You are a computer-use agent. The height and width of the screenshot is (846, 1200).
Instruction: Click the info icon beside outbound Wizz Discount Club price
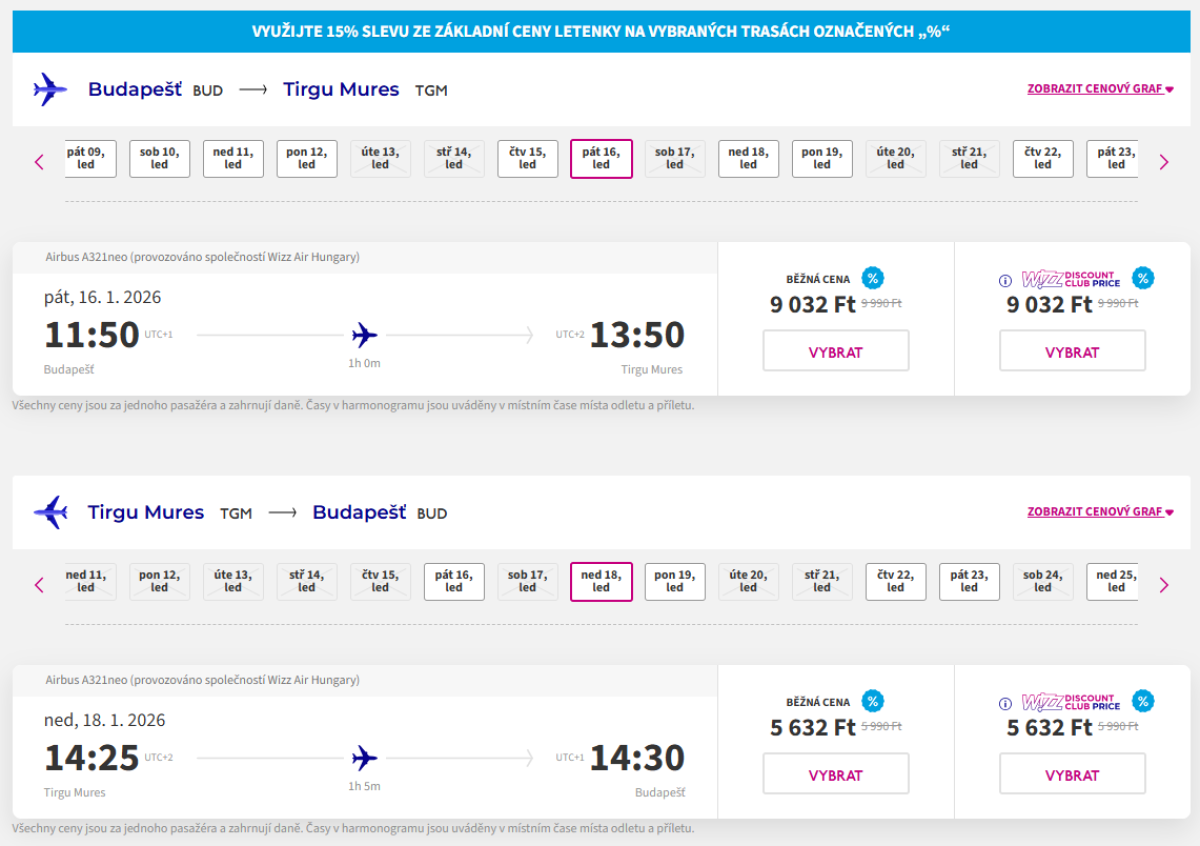[x=1006, y=281]
